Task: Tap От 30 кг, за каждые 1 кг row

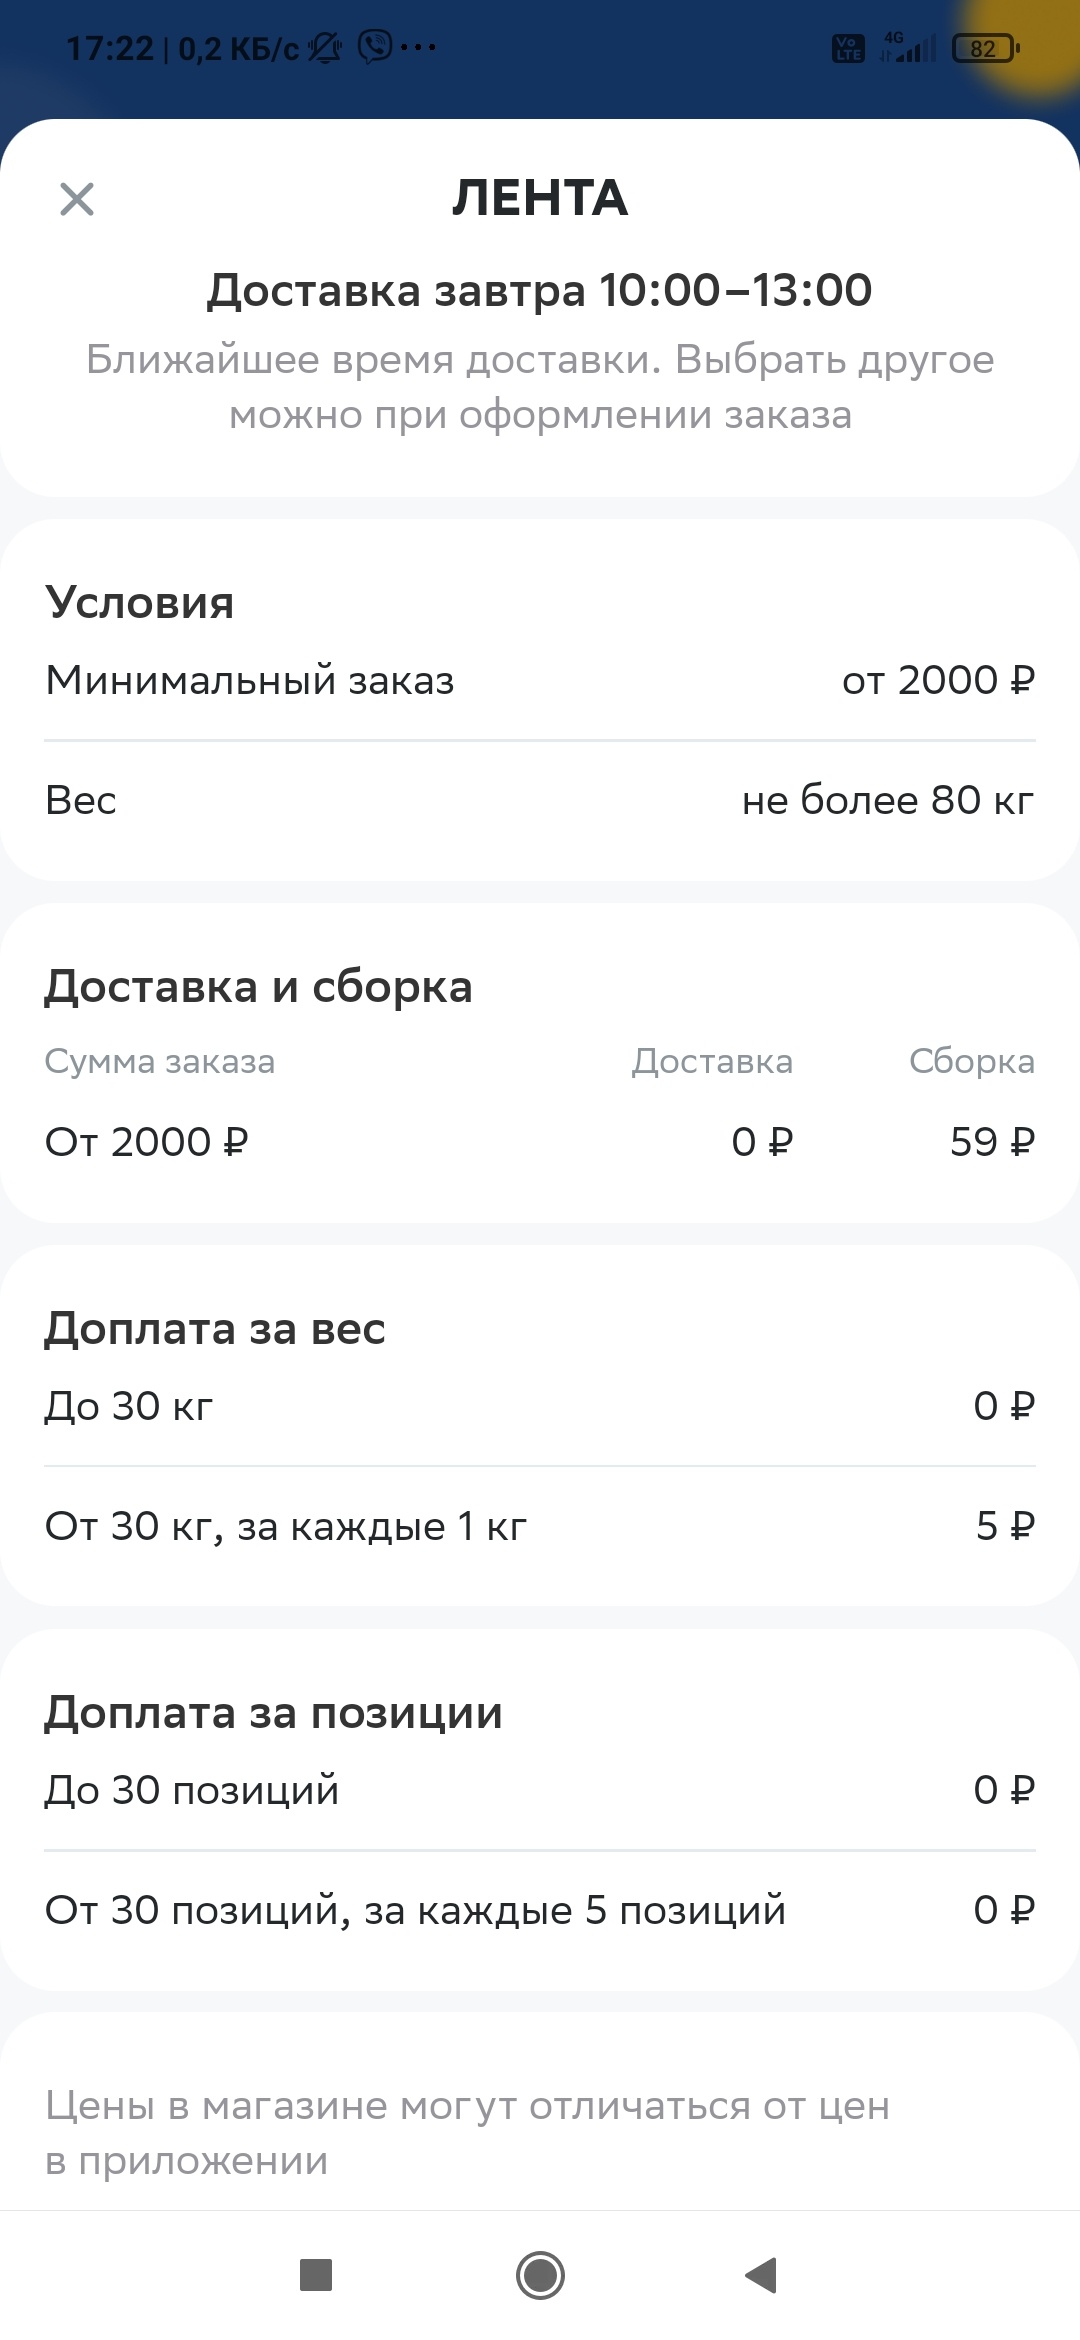Action: pos(540,1527)
